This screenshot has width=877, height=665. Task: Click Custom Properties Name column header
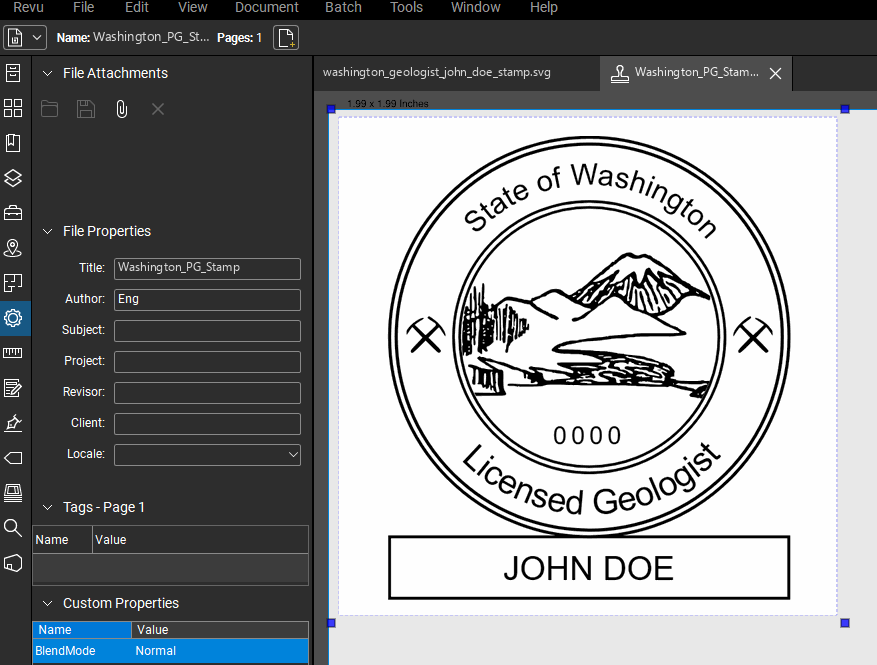82,630
